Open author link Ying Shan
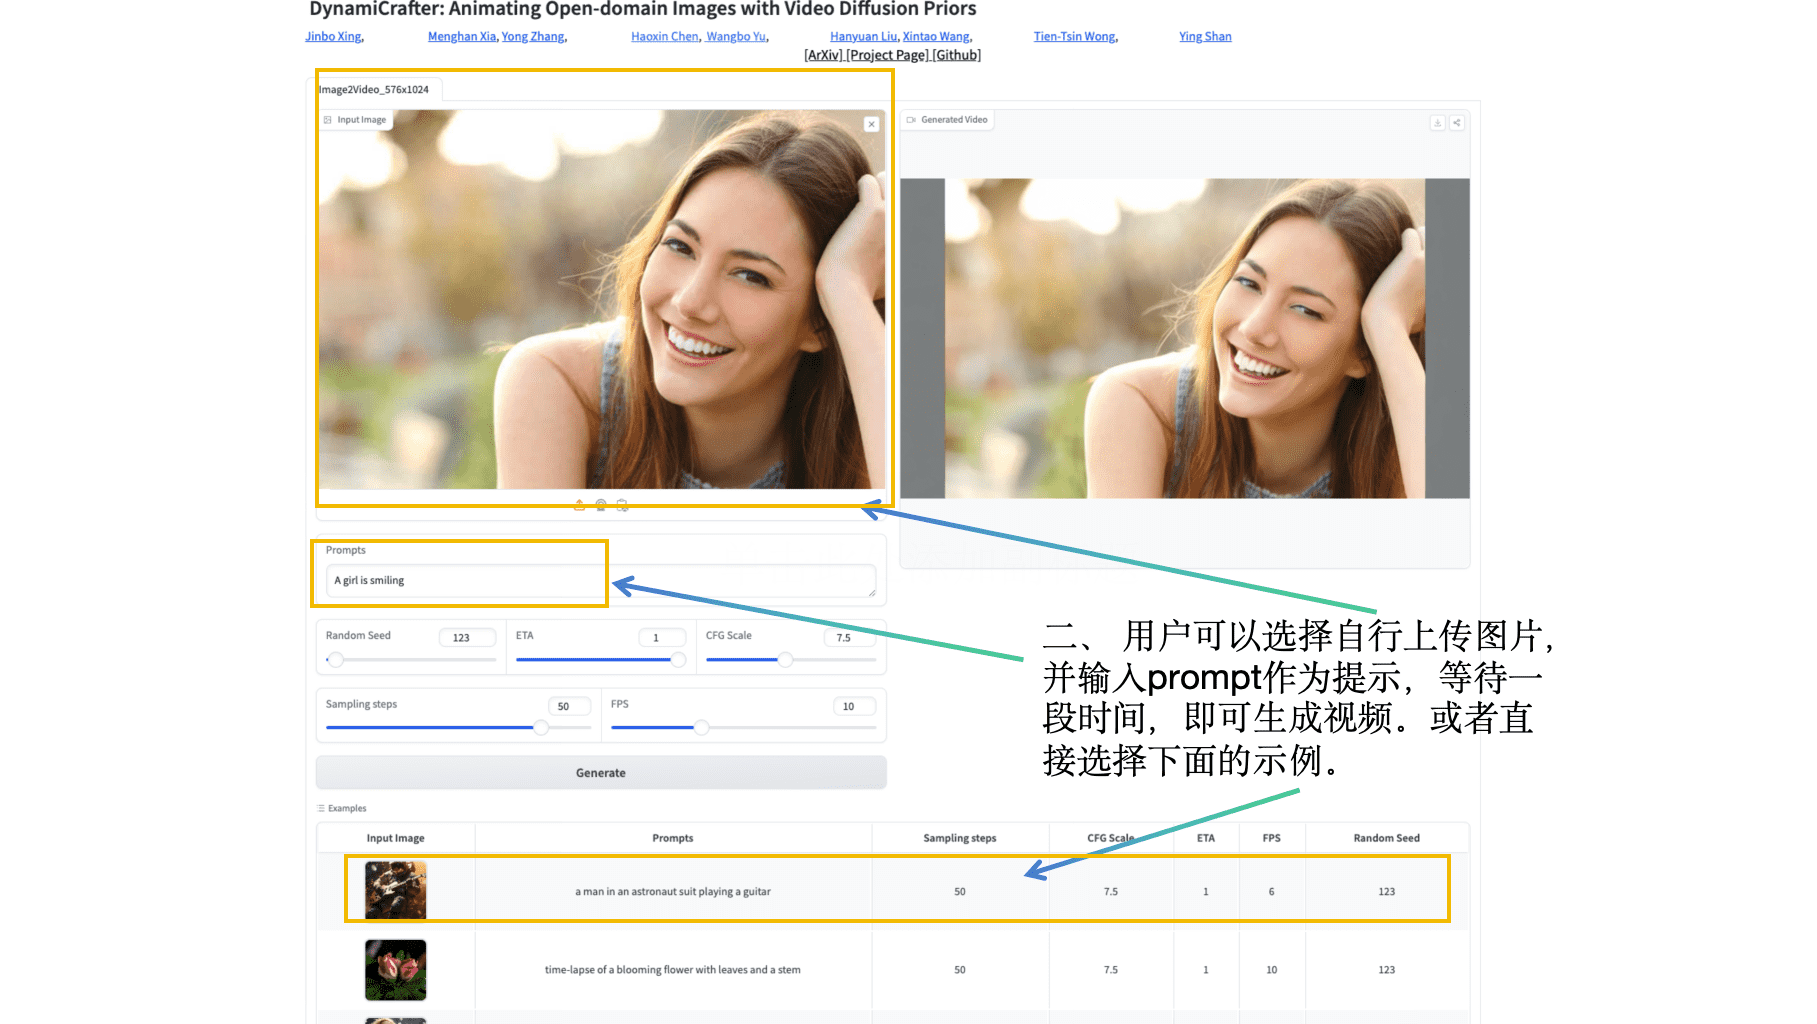Viewport: 1817px width, 1024px height. 1205,36
